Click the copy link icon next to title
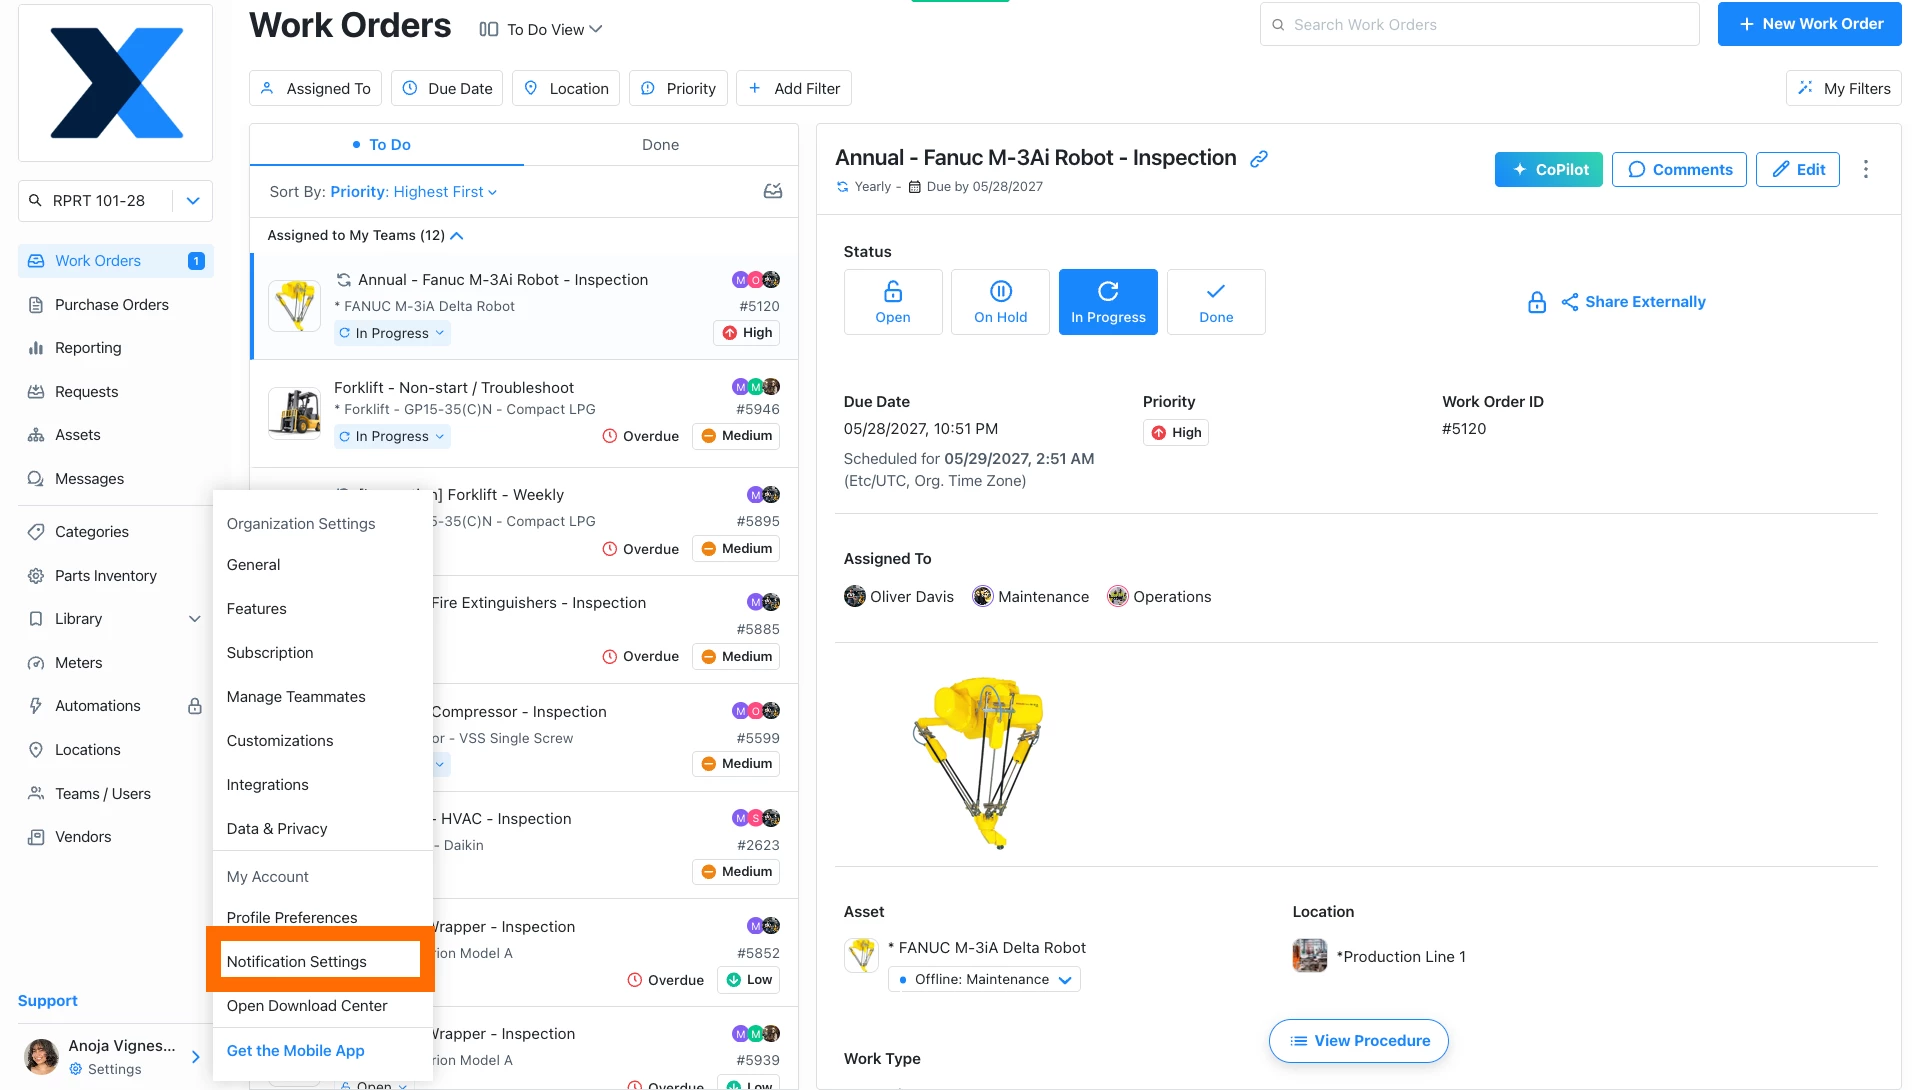The width and height of the screenshot is (1920, 1090). 1259,159
